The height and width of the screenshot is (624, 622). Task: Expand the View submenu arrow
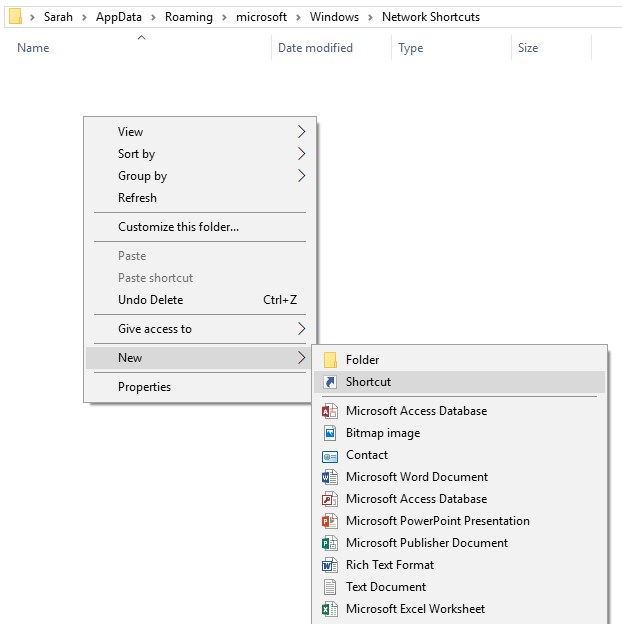(301, 132)
